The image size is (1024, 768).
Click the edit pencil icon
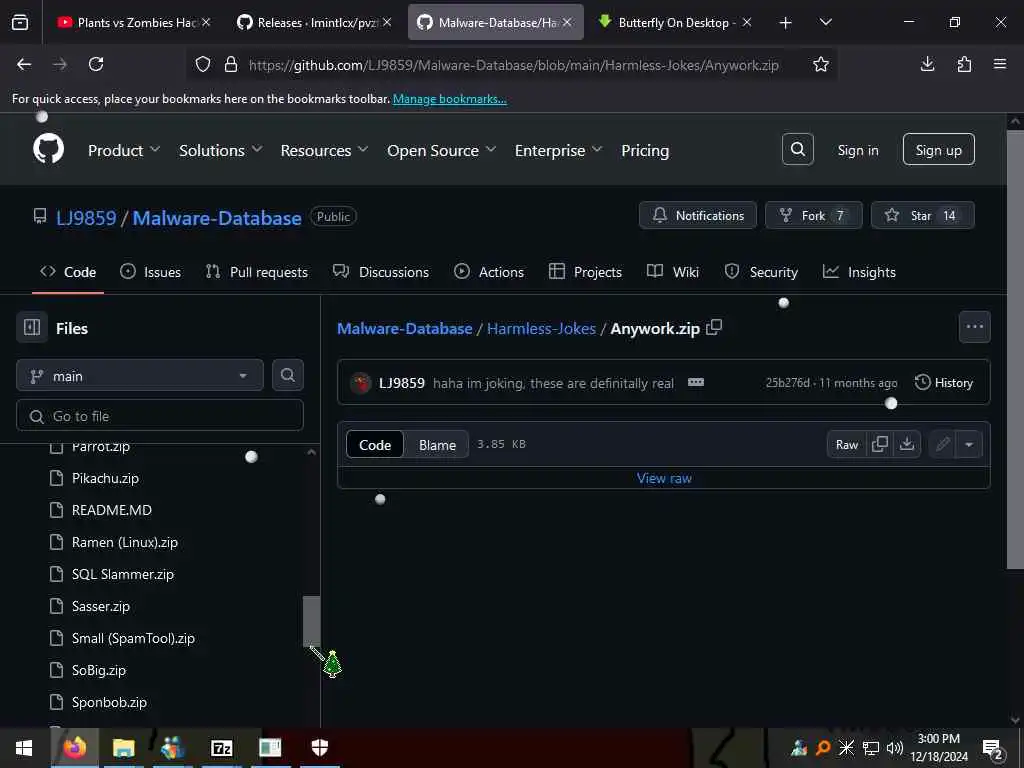942,444
